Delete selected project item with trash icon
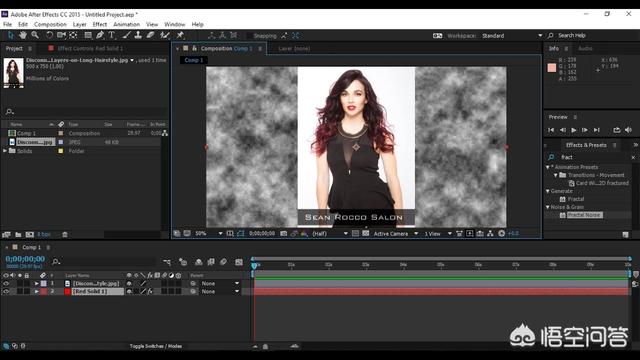 65,235
